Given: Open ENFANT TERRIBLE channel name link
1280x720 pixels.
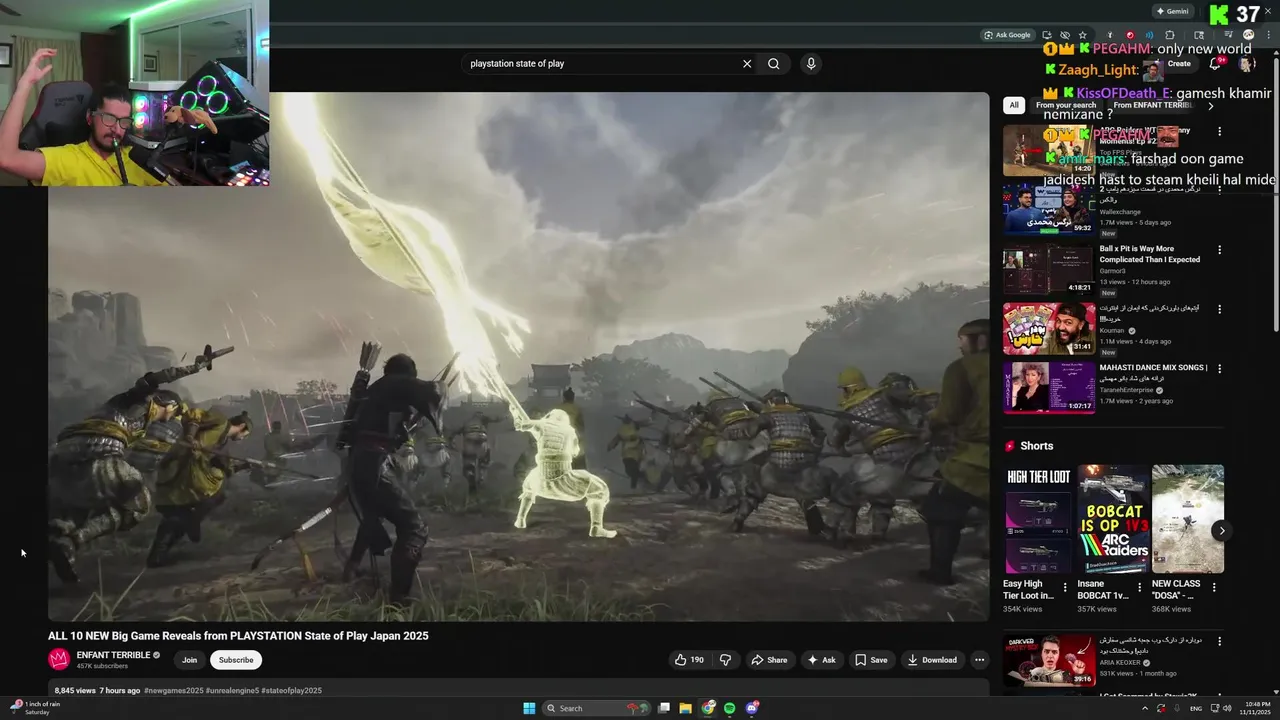Looking at the screenshot, I should click(114, 655).
